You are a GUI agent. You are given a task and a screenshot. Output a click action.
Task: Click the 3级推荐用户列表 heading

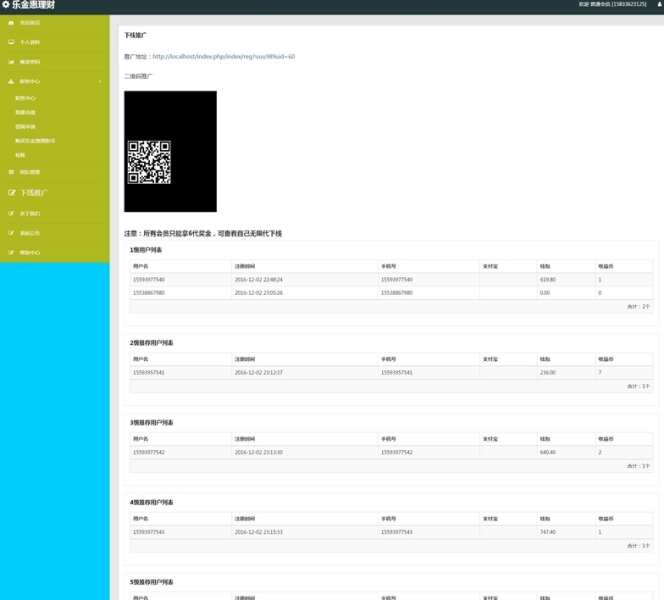coord(152,423)
